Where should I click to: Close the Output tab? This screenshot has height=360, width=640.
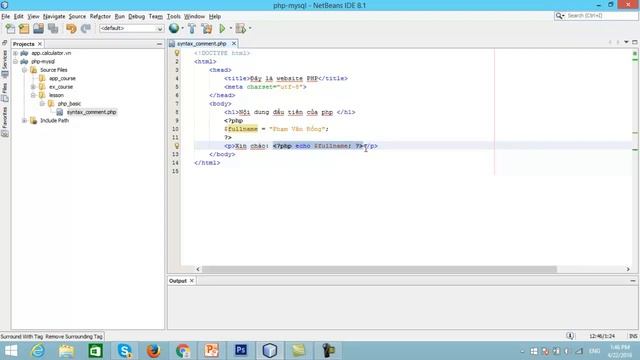point(191,281)
